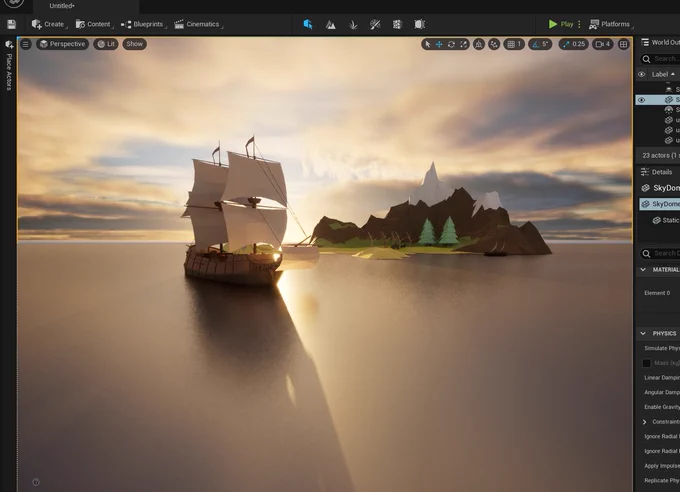The height and width of the screenshot is (492, 680).
Task: Toggle rotation snapping set to 5°
Action: (x=540, y=44)
